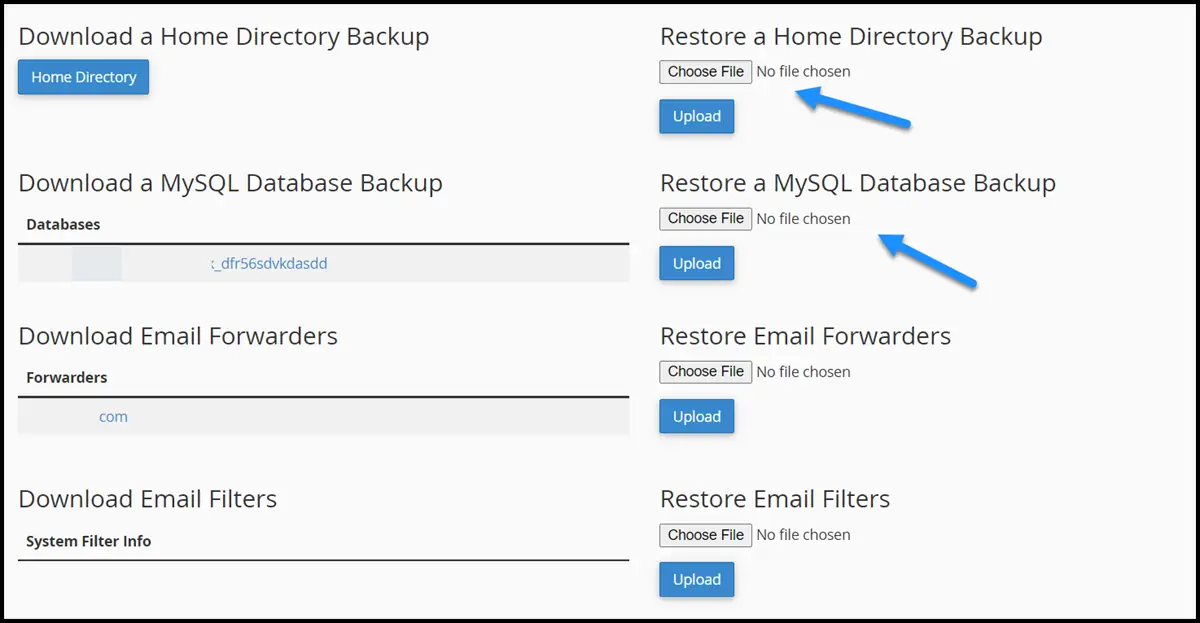Viewport: 1200px width, 623px height.
Task: Click the Forwarders column header
Action: pyautogui.click(x=66, y=378)
